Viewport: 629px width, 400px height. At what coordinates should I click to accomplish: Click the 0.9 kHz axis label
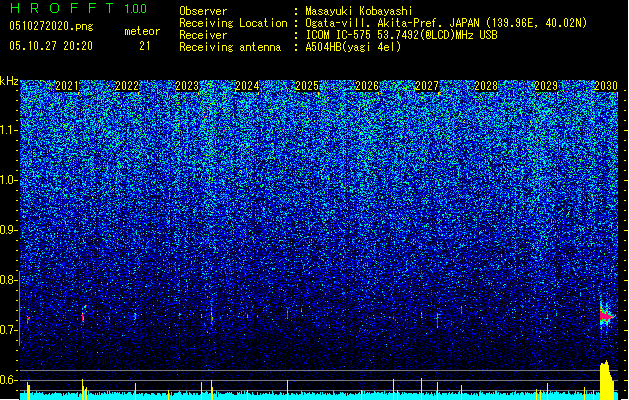point(9,230)
